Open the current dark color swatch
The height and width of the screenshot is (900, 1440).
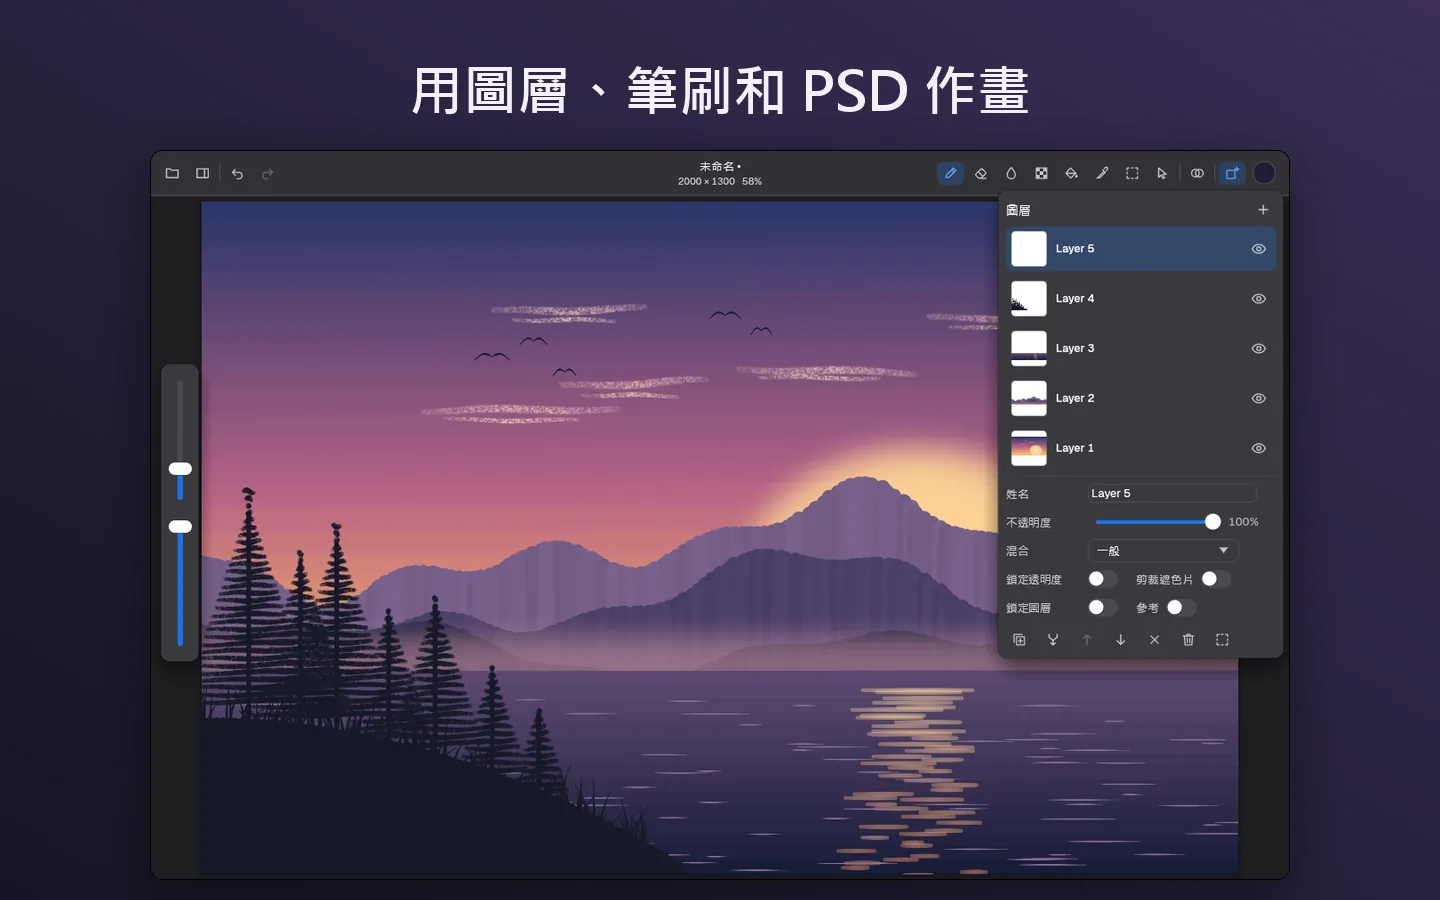[x=1264, y=173]
